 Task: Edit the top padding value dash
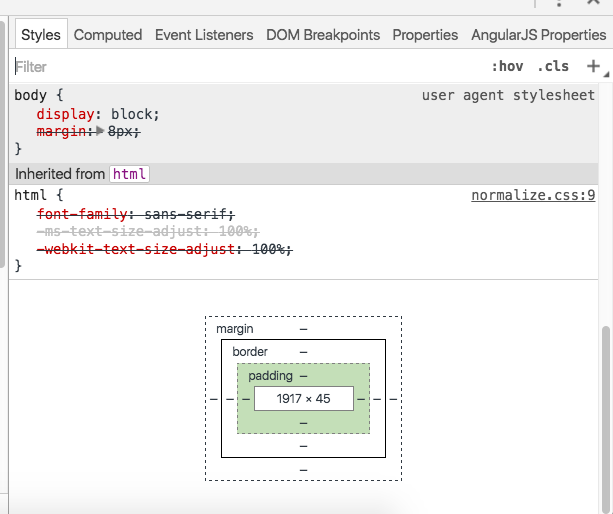click(x=303, y=376)
